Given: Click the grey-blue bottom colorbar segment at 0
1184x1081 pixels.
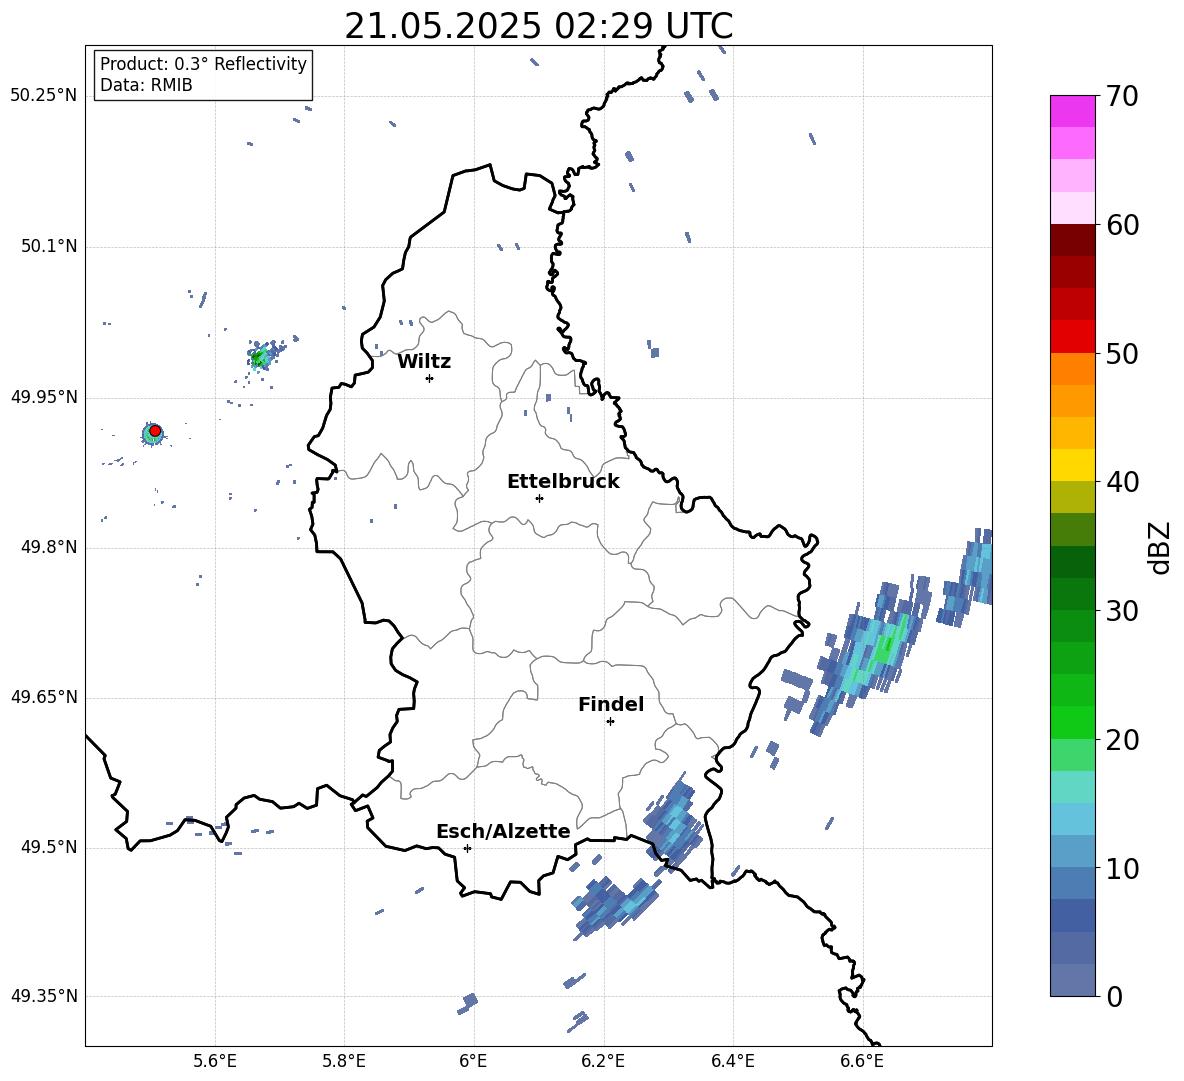Looking at the screenshot, I should click(1072, 981).
